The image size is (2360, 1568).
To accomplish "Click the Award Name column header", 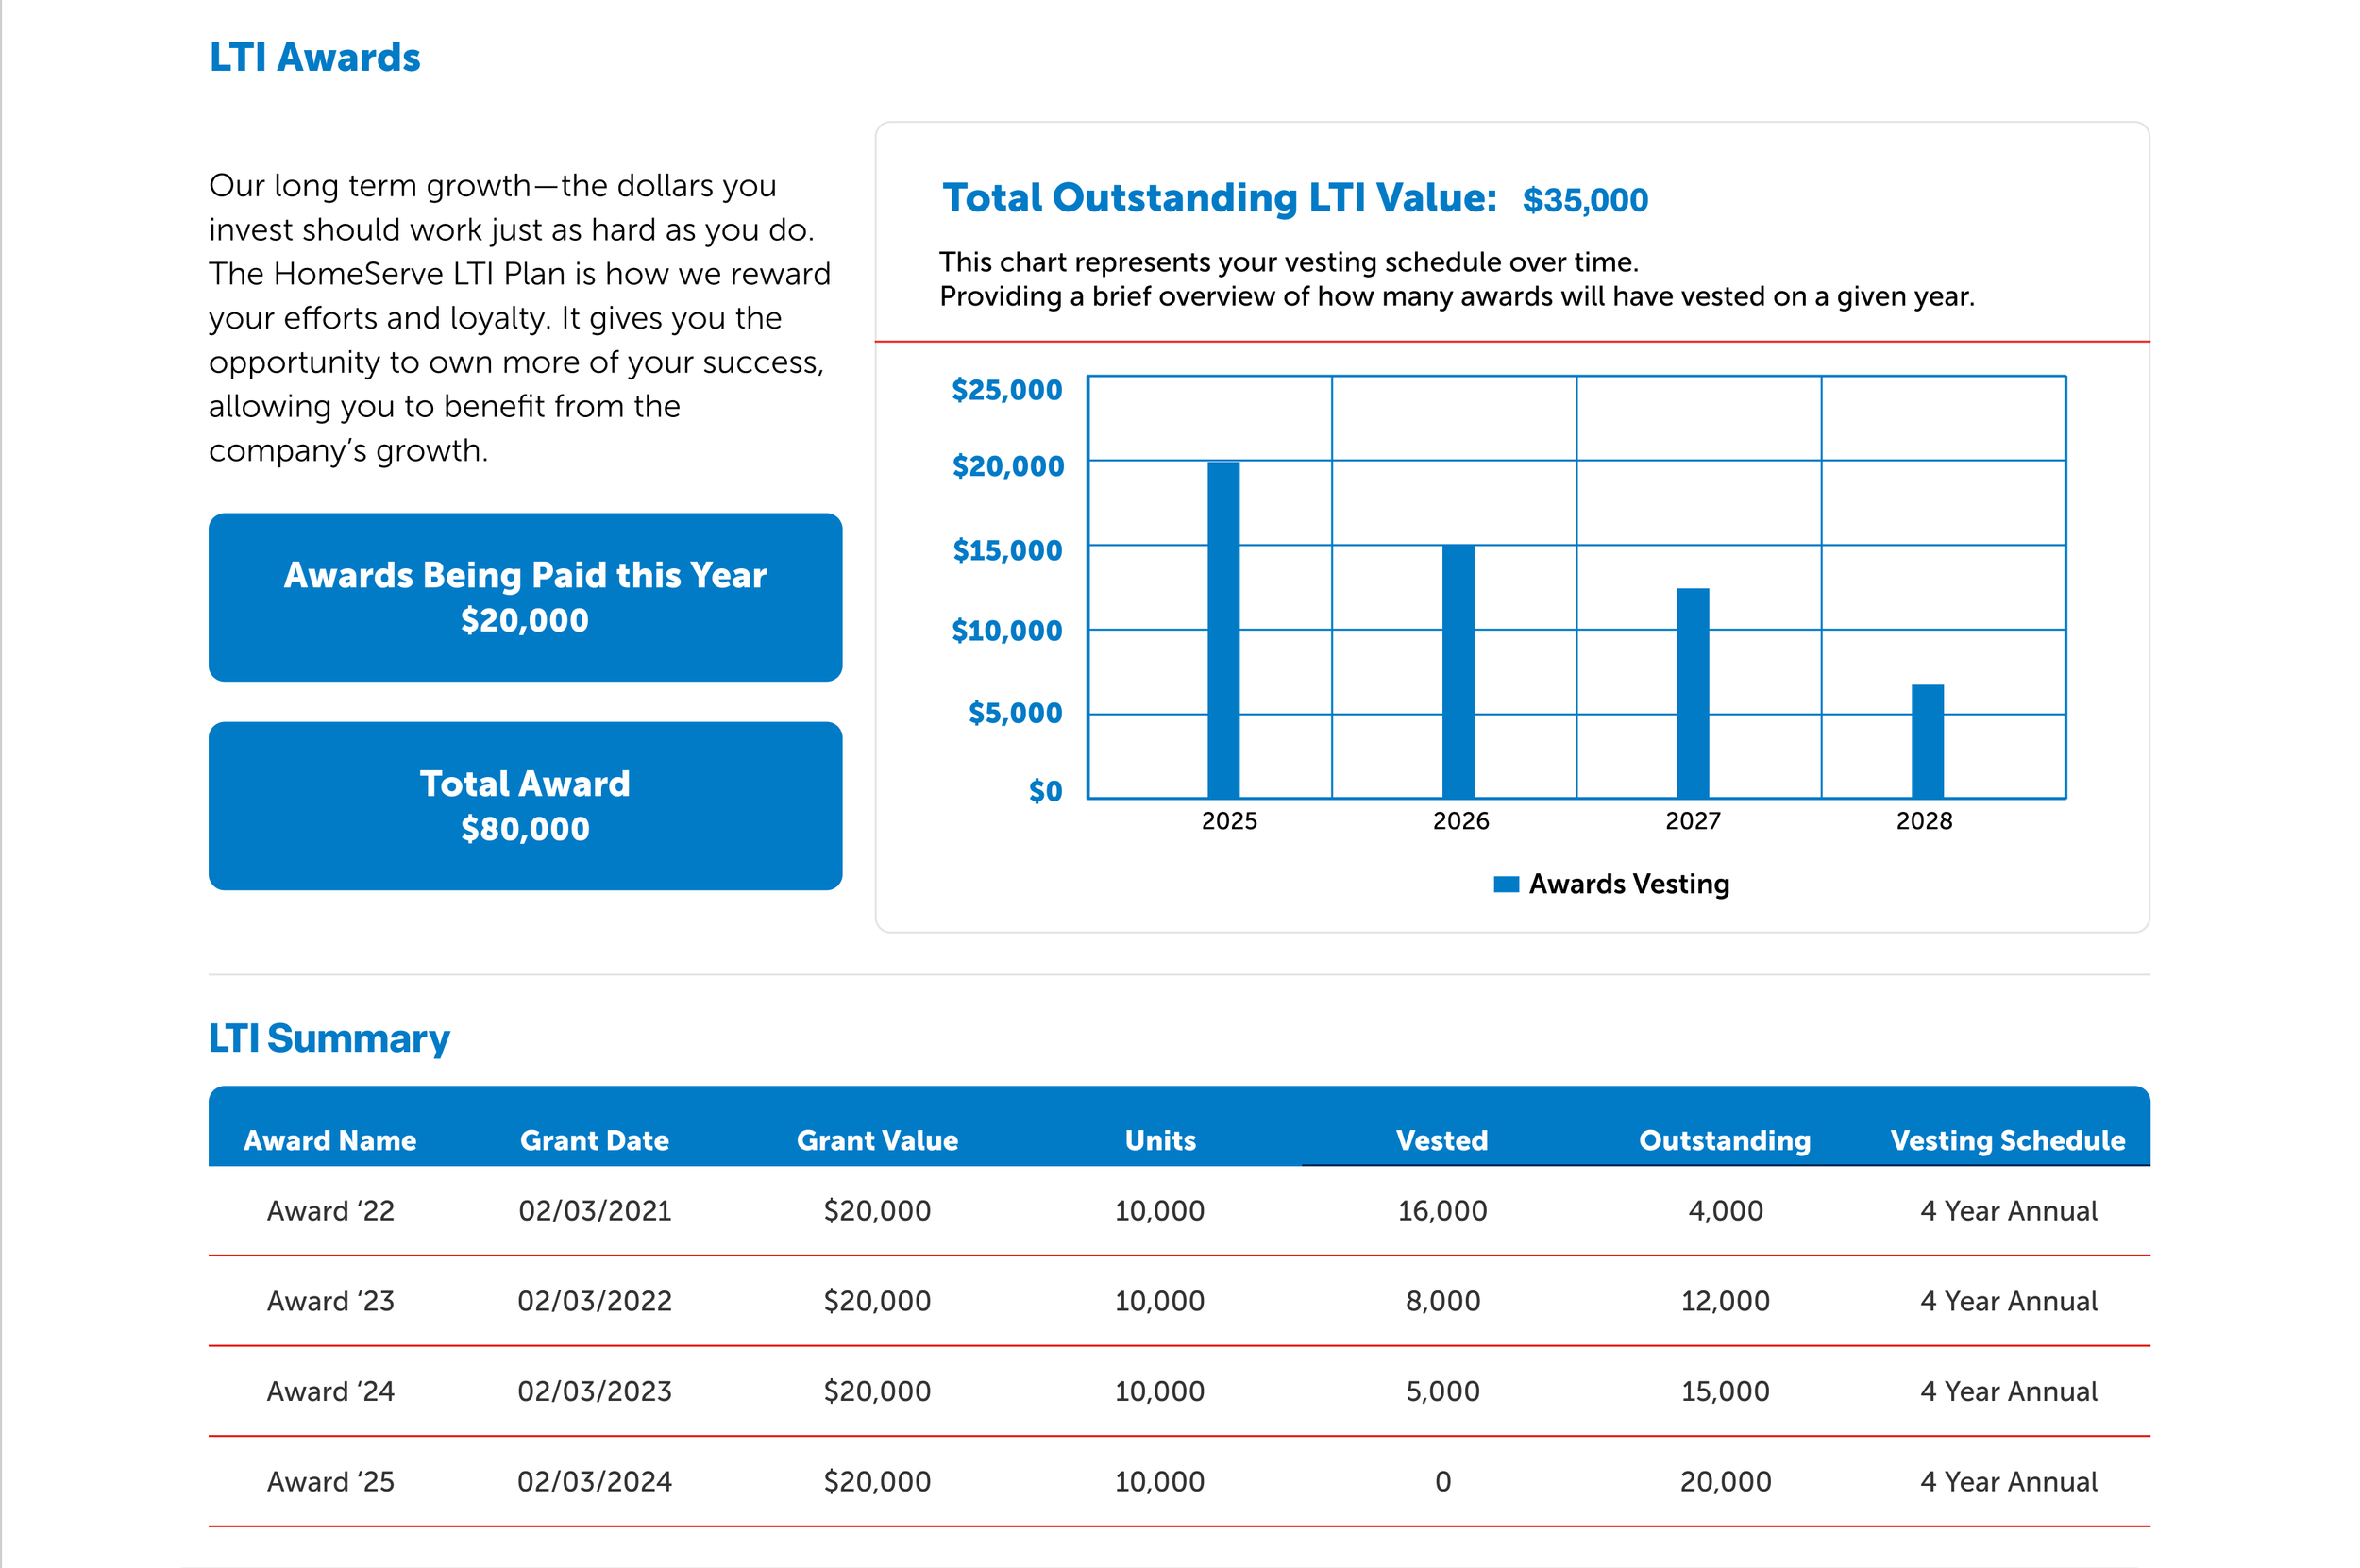I will point(330,1140).
